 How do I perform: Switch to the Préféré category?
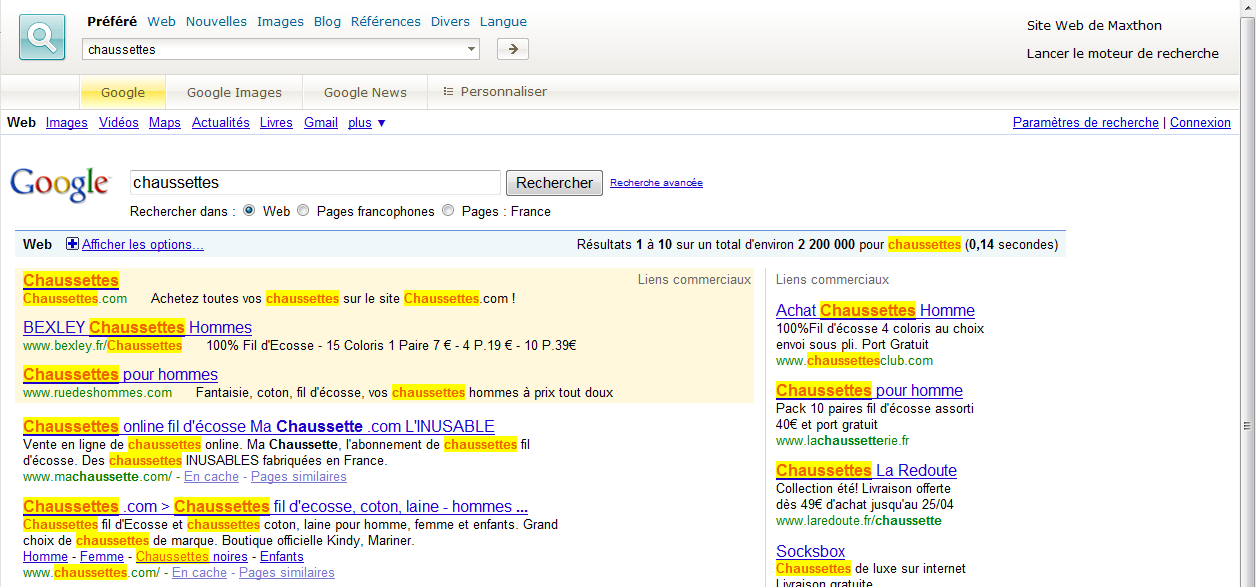[112, 21]
